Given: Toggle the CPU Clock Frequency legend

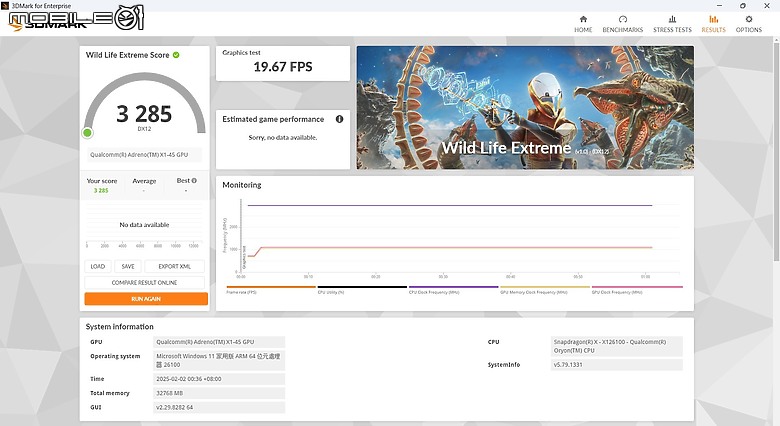Looking at the screenshot, I should click(453, 290).
